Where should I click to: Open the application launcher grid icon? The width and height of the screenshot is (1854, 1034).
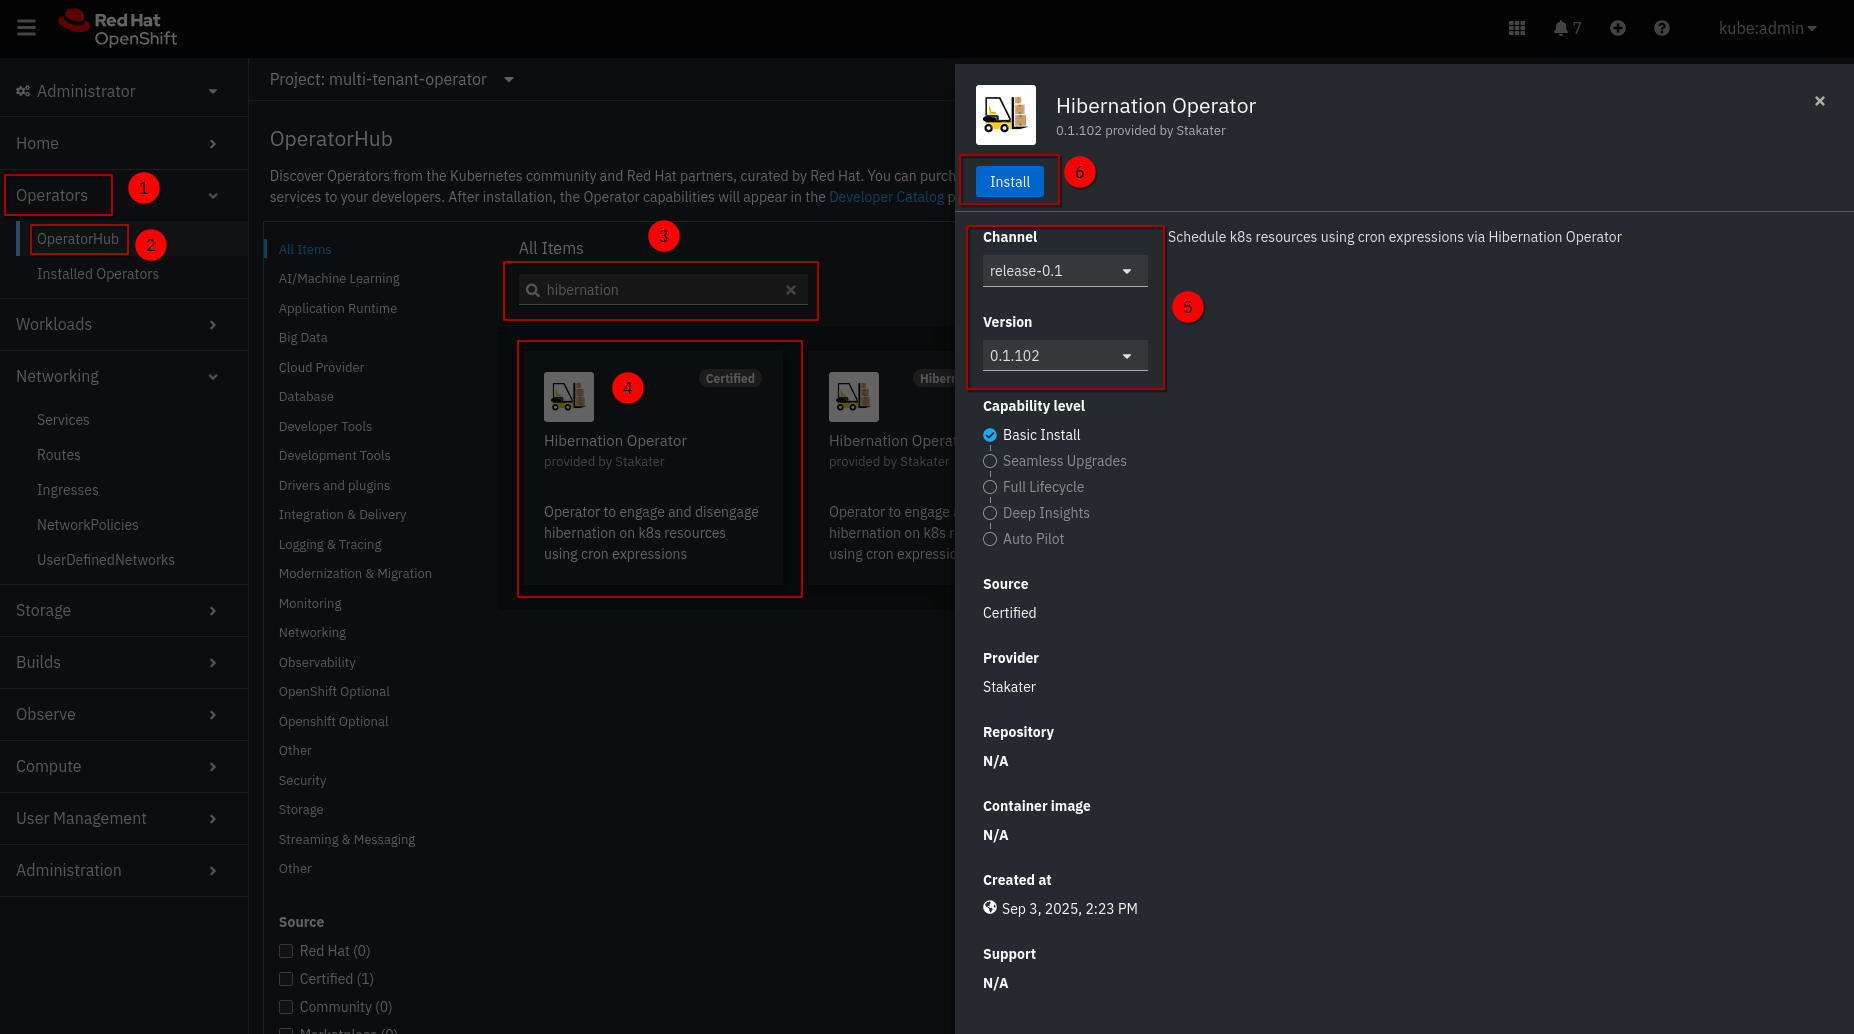point(1516,28)
